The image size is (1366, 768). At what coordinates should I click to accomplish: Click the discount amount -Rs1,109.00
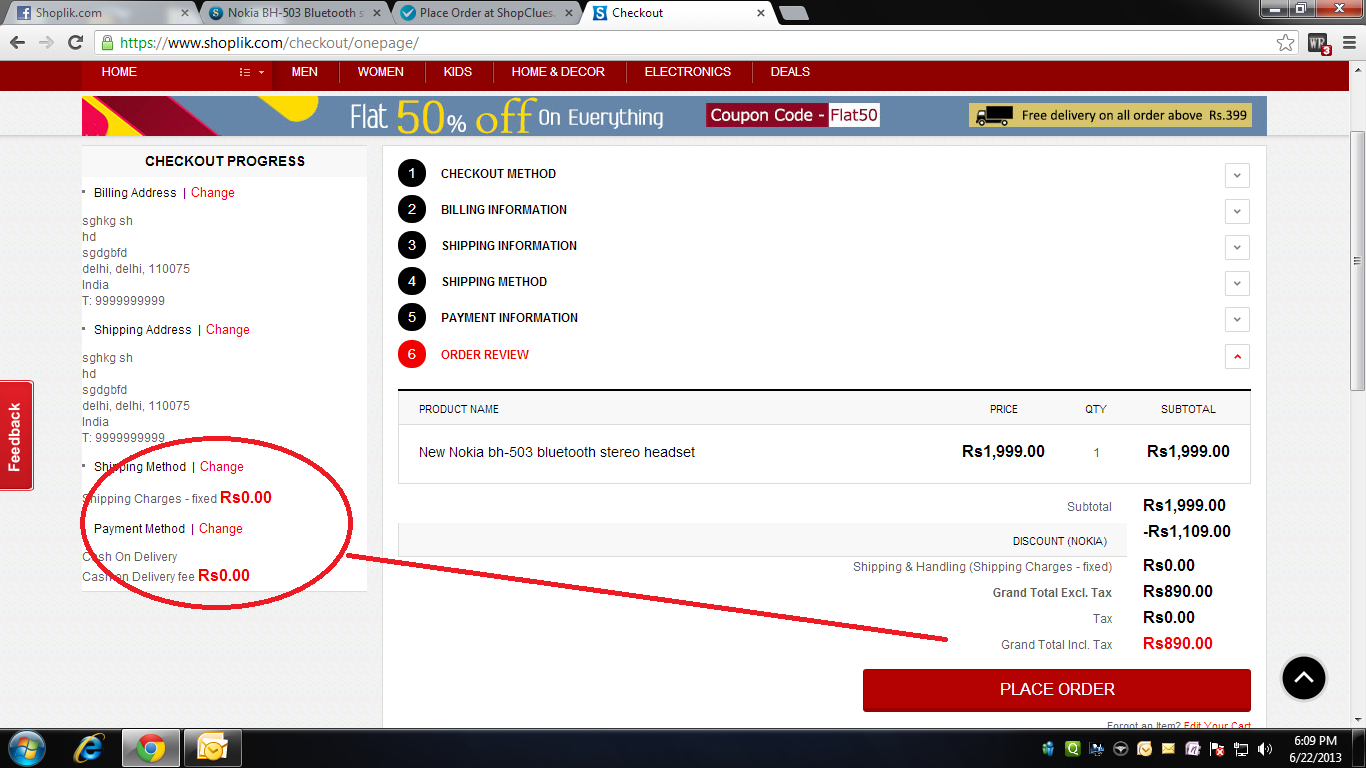tap(1187, 532)
